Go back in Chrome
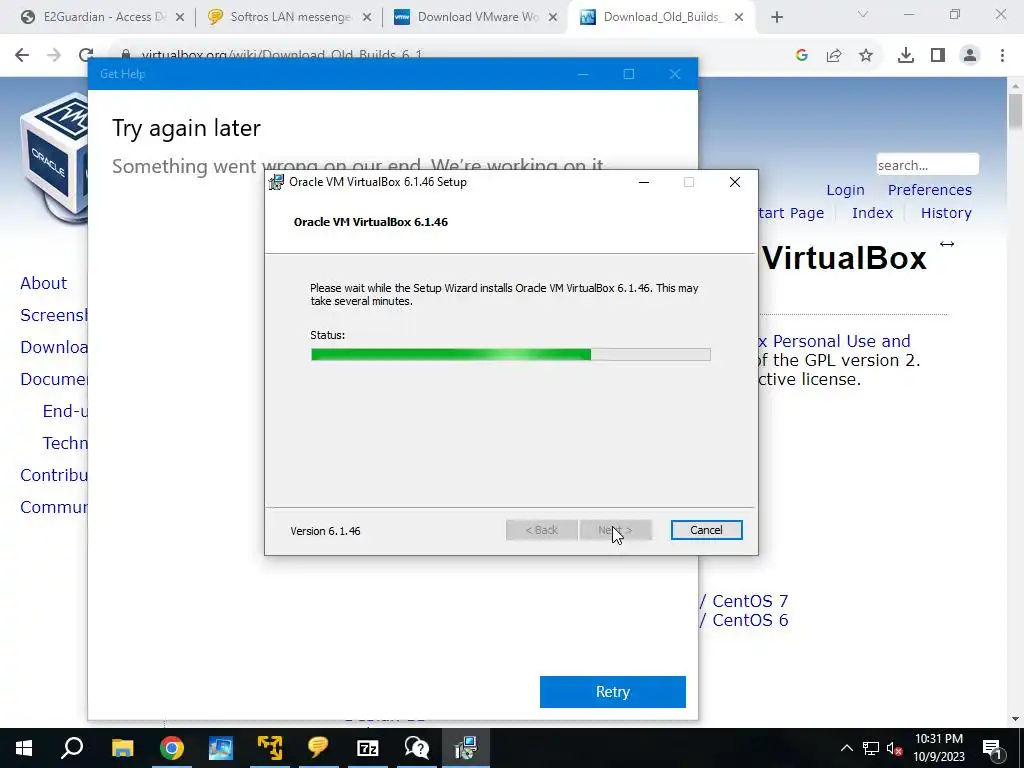This screenshot has height=768, width=1024. (22, 55)
